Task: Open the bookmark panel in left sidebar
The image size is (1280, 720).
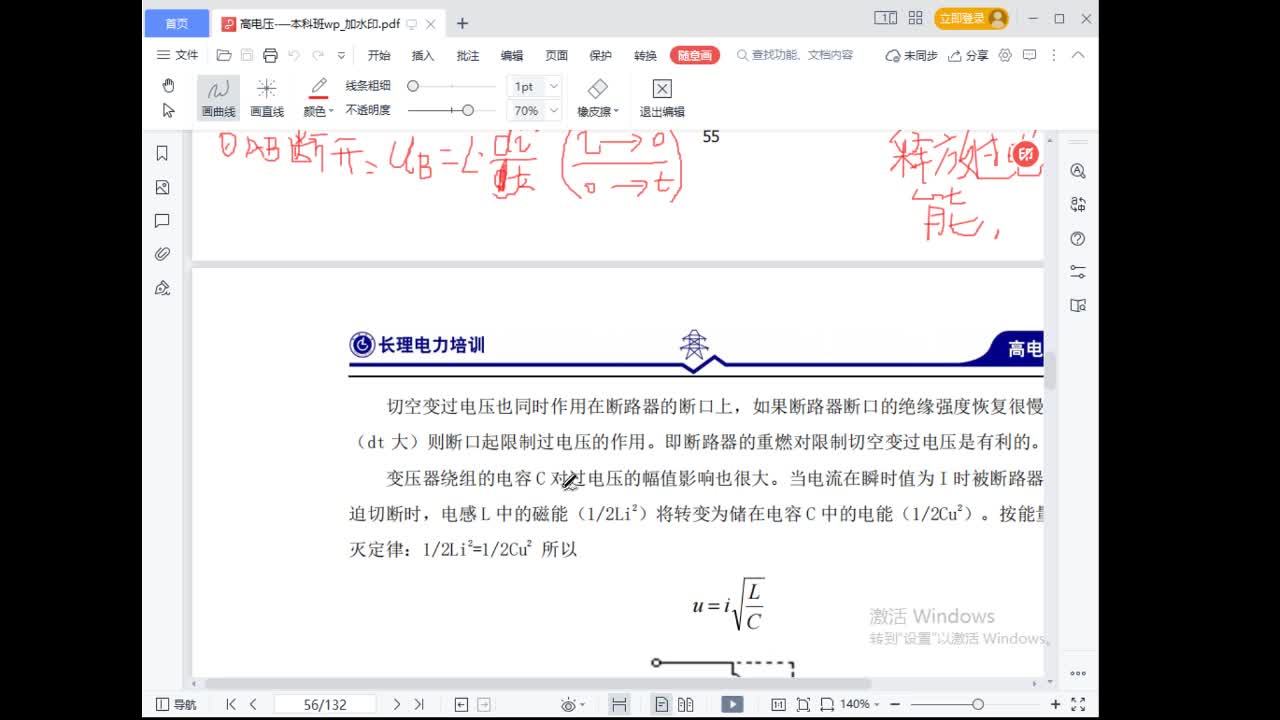Action: [x=162, y=154]
